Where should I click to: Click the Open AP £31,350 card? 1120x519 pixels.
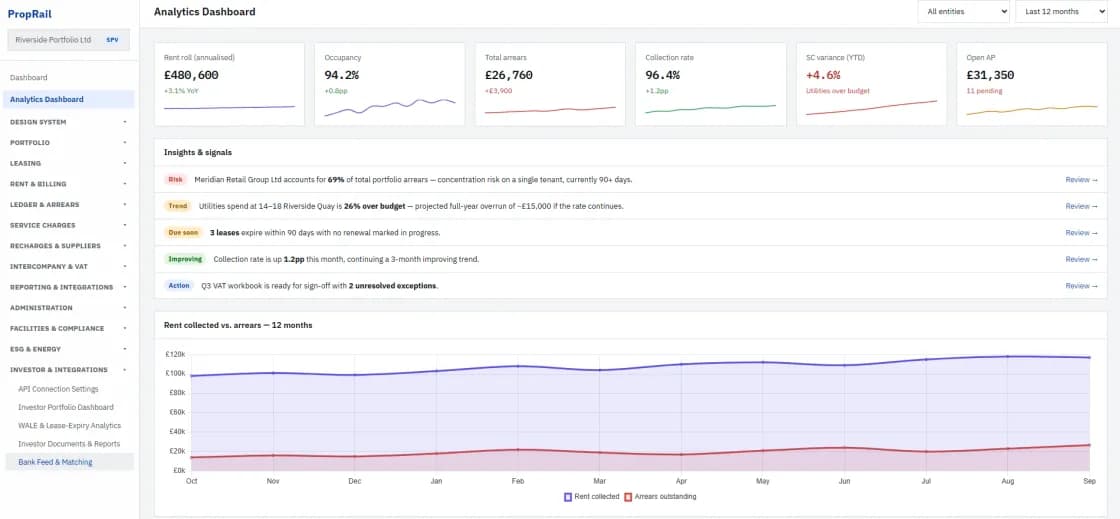(x=1032, y=84)
